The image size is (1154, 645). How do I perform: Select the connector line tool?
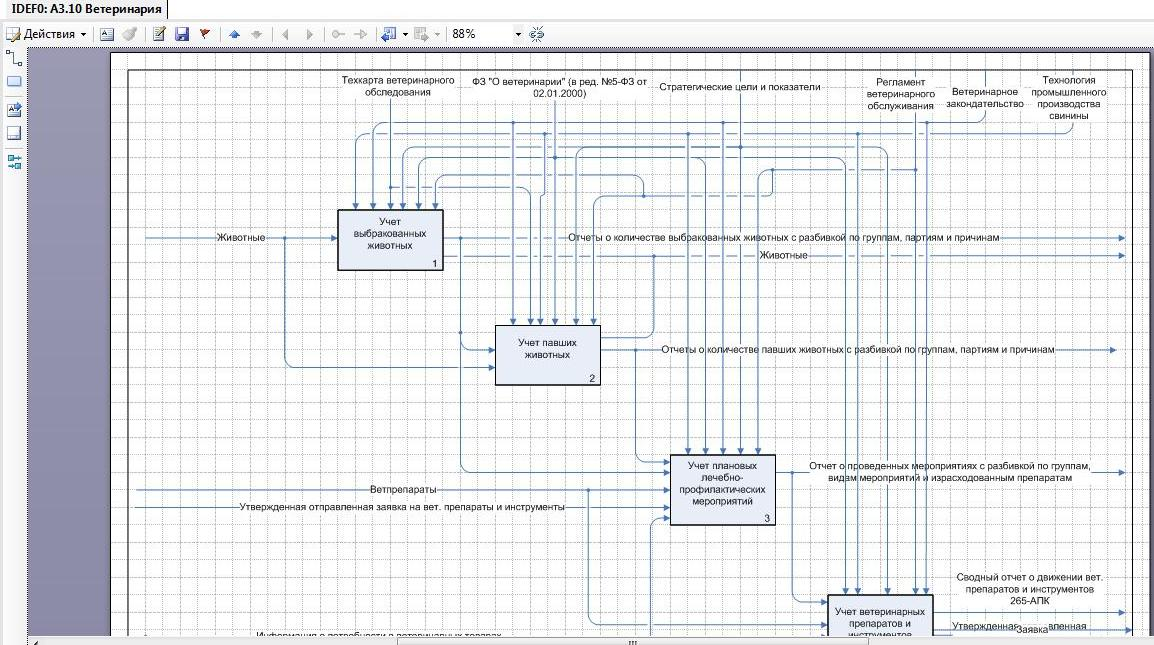tap(14, 58)
